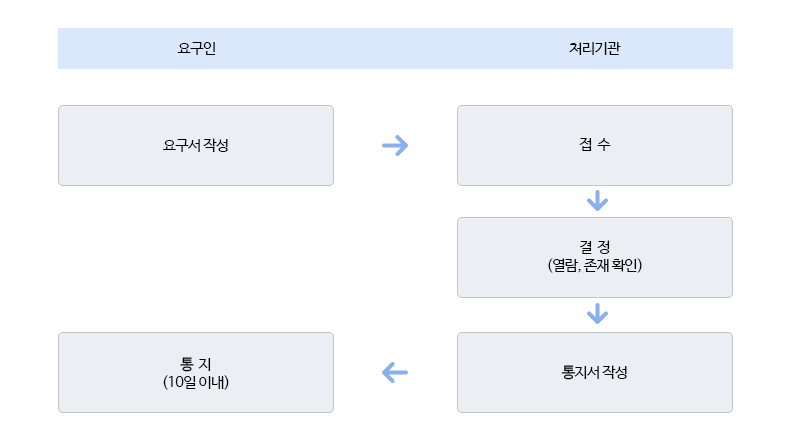Click the 통지서 작성 label text
Viewport: 790px width, 446px height.
[595, 372]
